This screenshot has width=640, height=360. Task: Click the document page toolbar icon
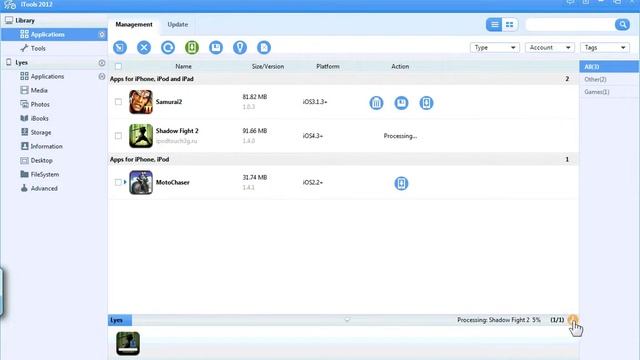(x=264, y=47)
